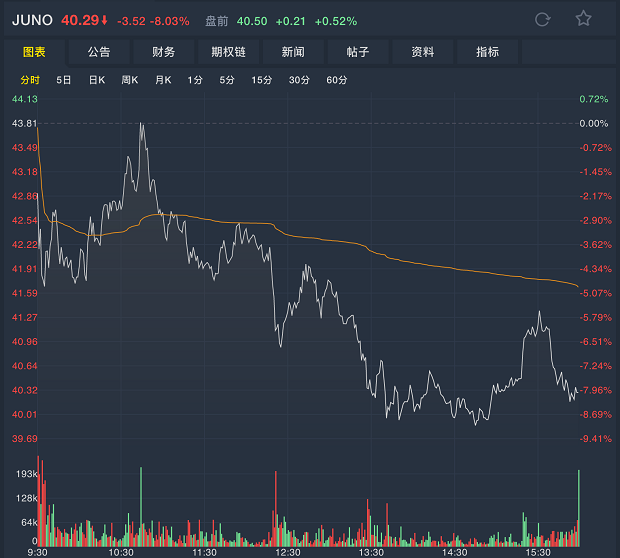Pick the 60分 interval chart
Screen dimensions: 620x558
point(336,80)
